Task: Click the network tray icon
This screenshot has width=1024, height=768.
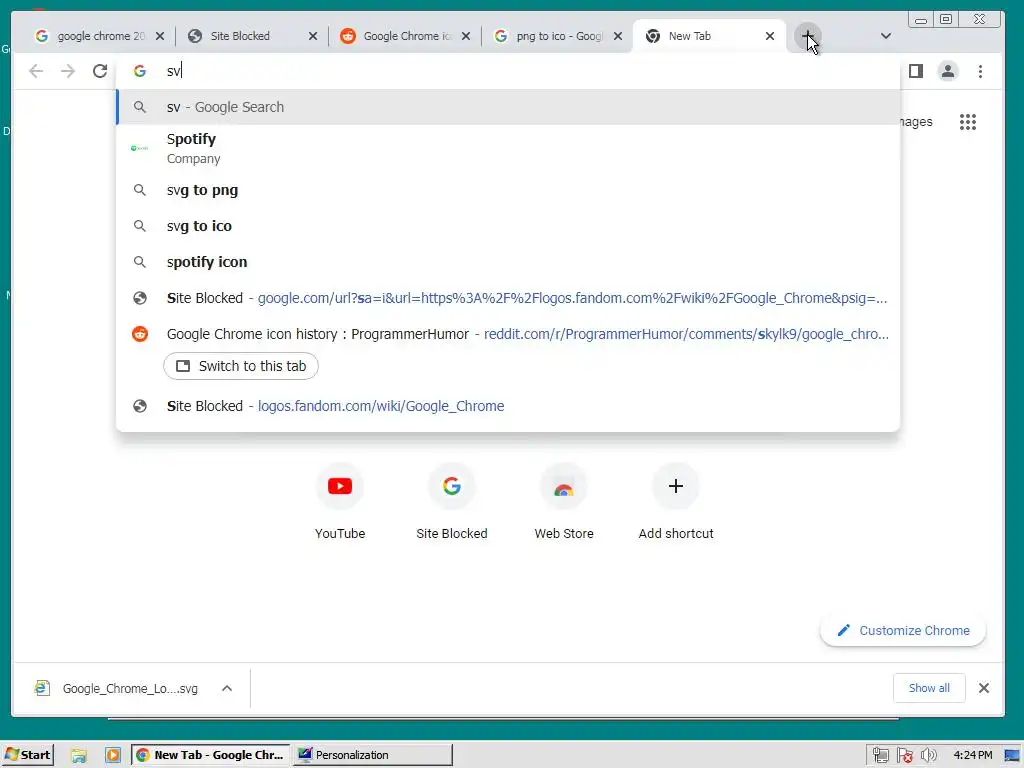Action: pos(880,755)
